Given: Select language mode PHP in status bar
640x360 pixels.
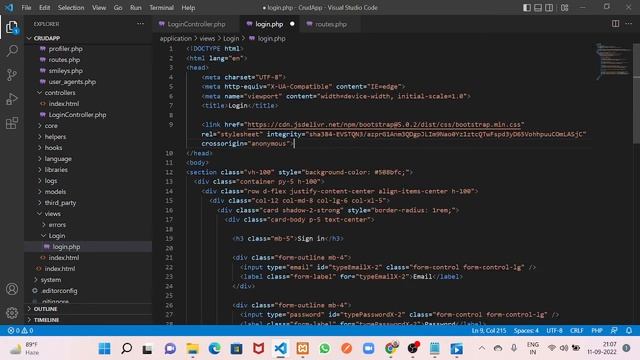Looking at the screenshot, I should tap(597, 330).
